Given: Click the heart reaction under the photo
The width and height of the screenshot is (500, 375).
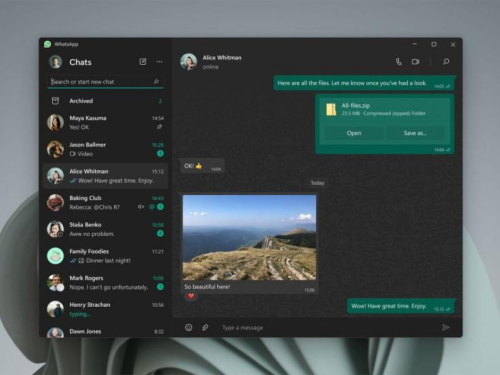Looking at the screenshot, I should [191, 296].
